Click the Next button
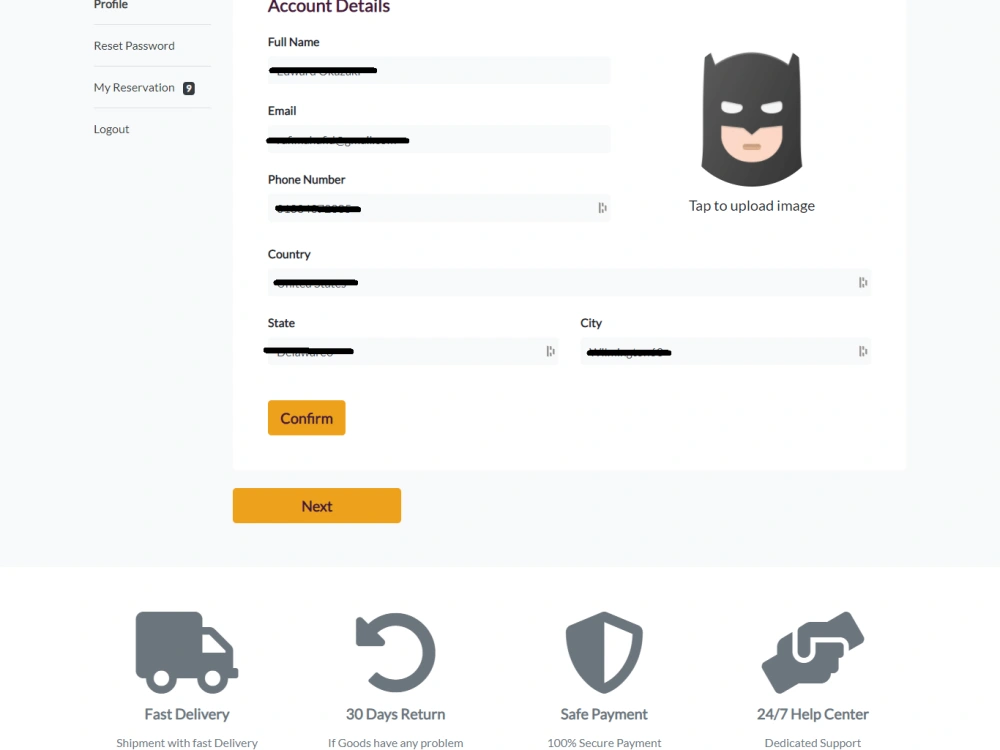Screen dimensions: 1000x750 click(317, 506)
